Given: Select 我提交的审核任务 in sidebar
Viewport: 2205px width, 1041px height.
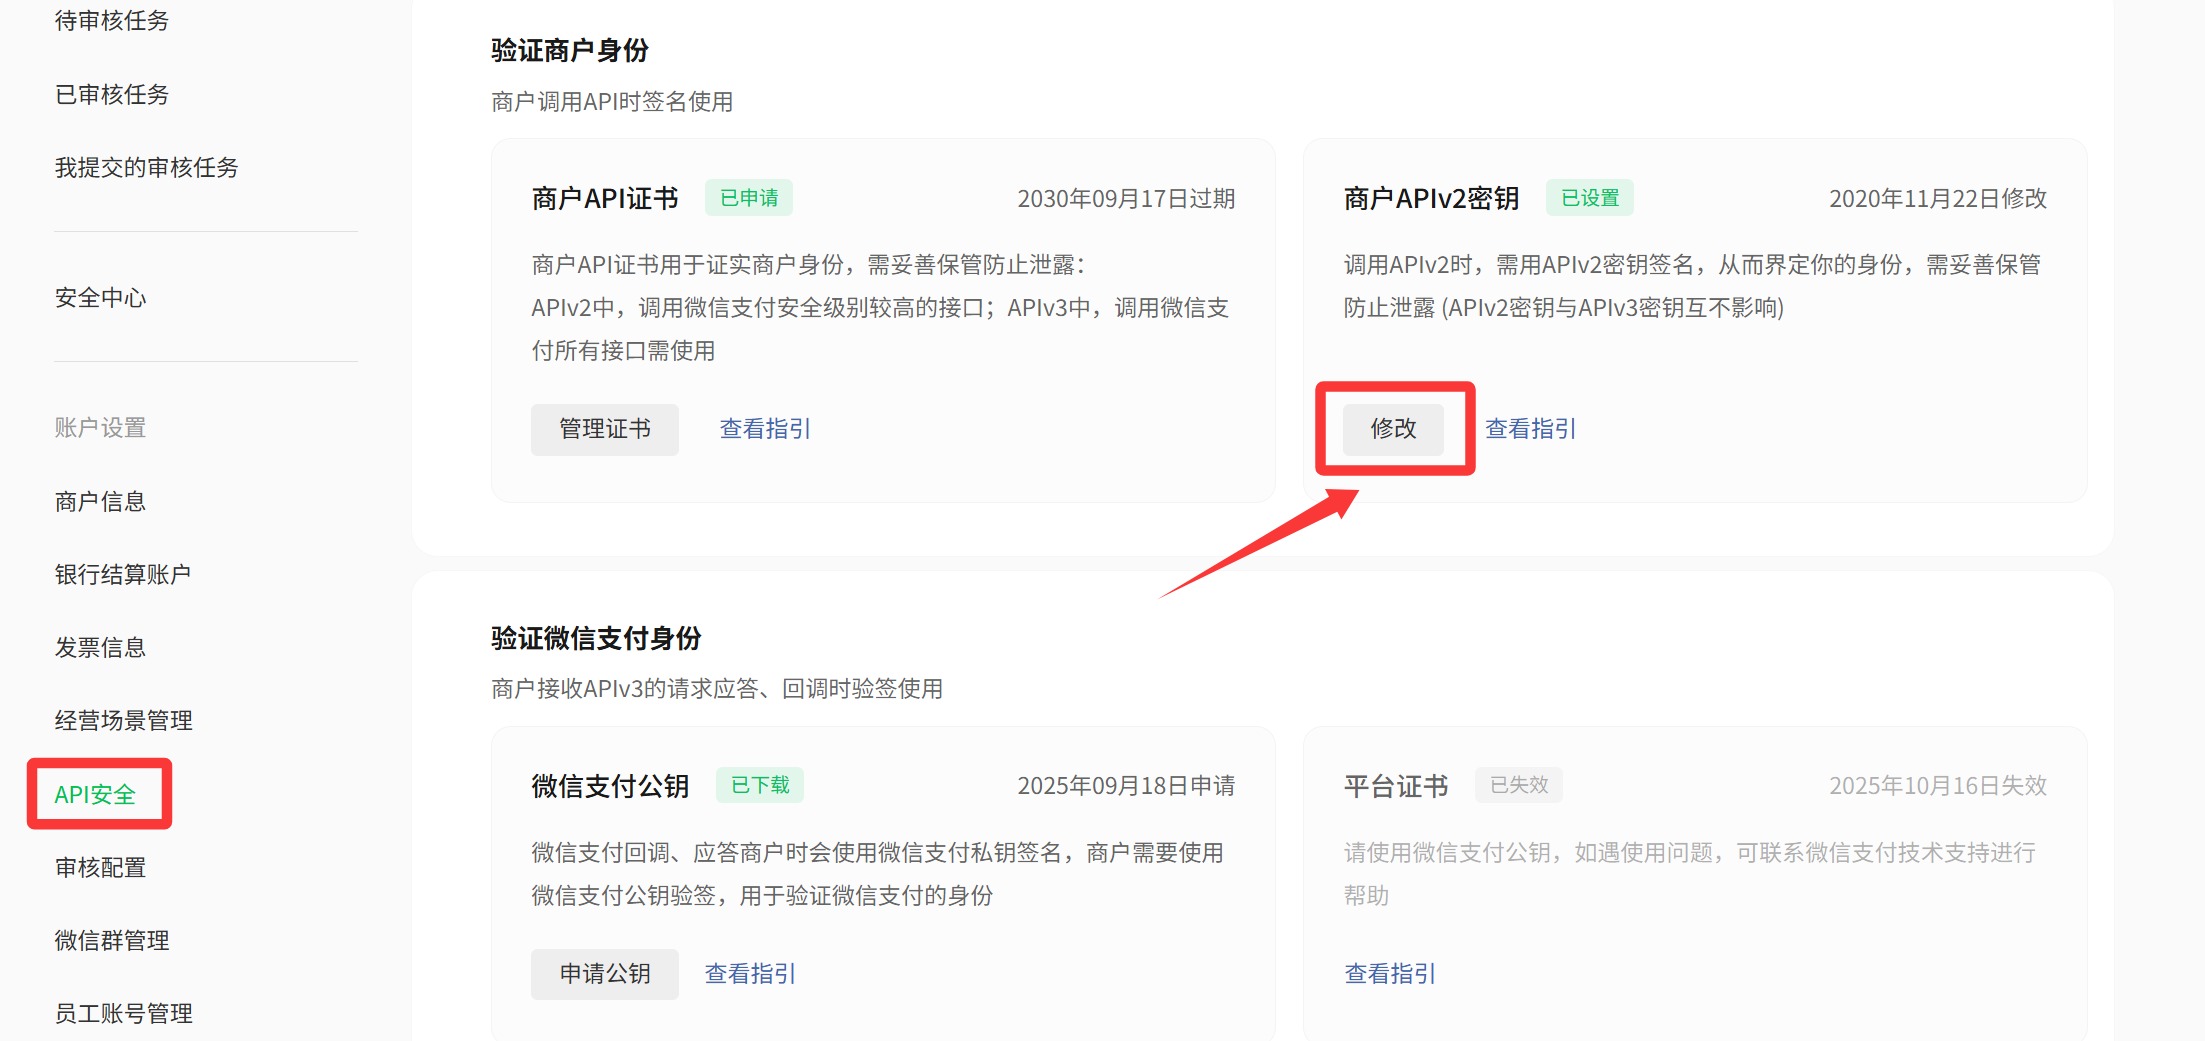Looking at the screenshot, I should point(146,168).
